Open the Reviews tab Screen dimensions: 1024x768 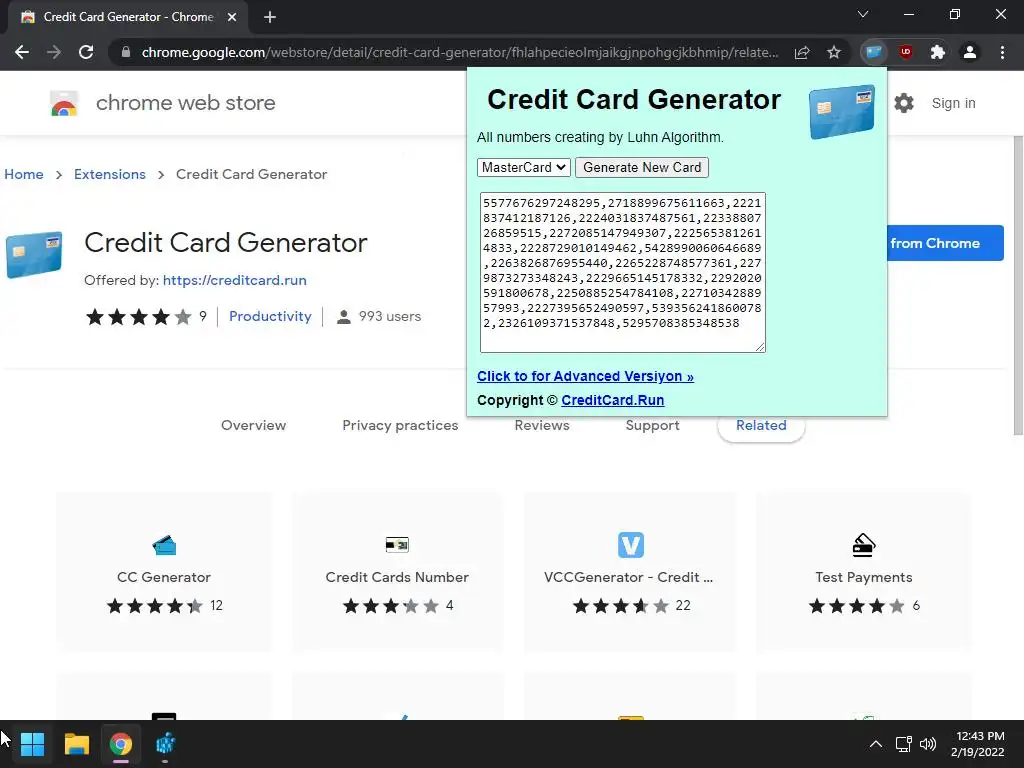542,425
